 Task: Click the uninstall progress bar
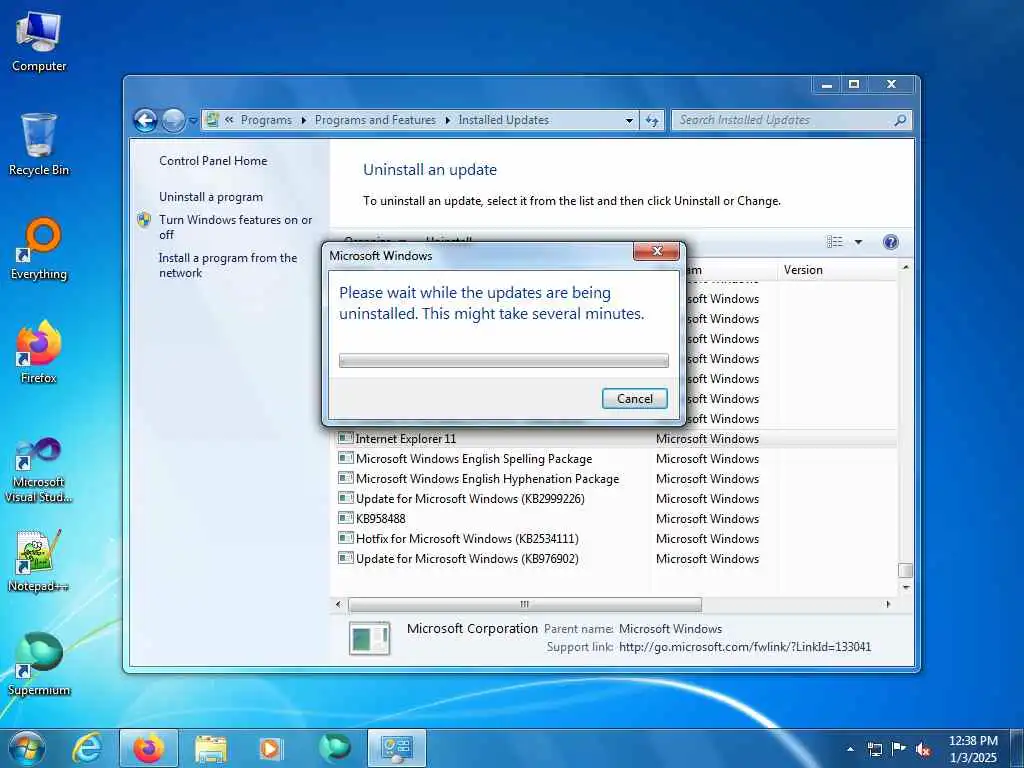[x=504, y=360]
